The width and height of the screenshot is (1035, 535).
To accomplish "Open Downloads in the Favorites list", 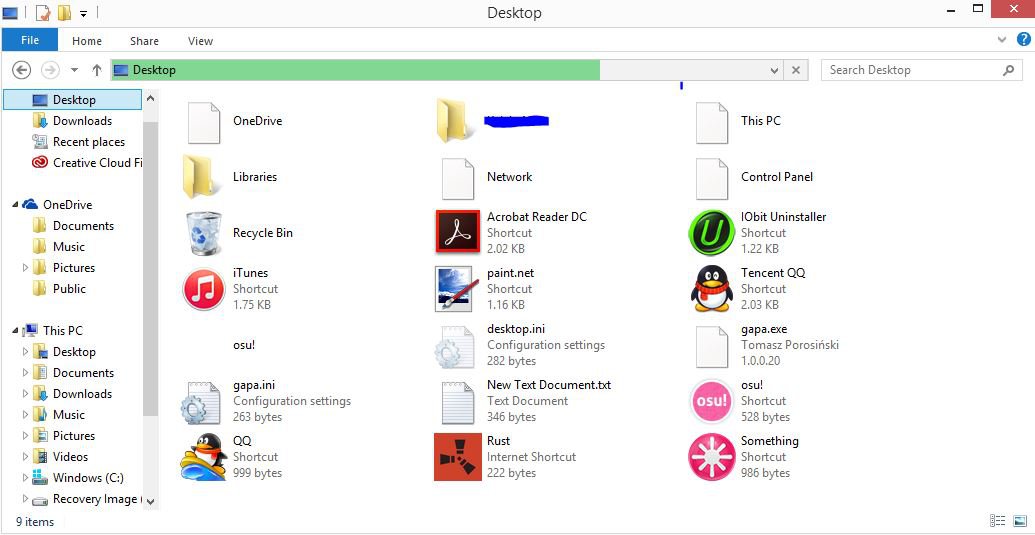I will tap(73, 121).
